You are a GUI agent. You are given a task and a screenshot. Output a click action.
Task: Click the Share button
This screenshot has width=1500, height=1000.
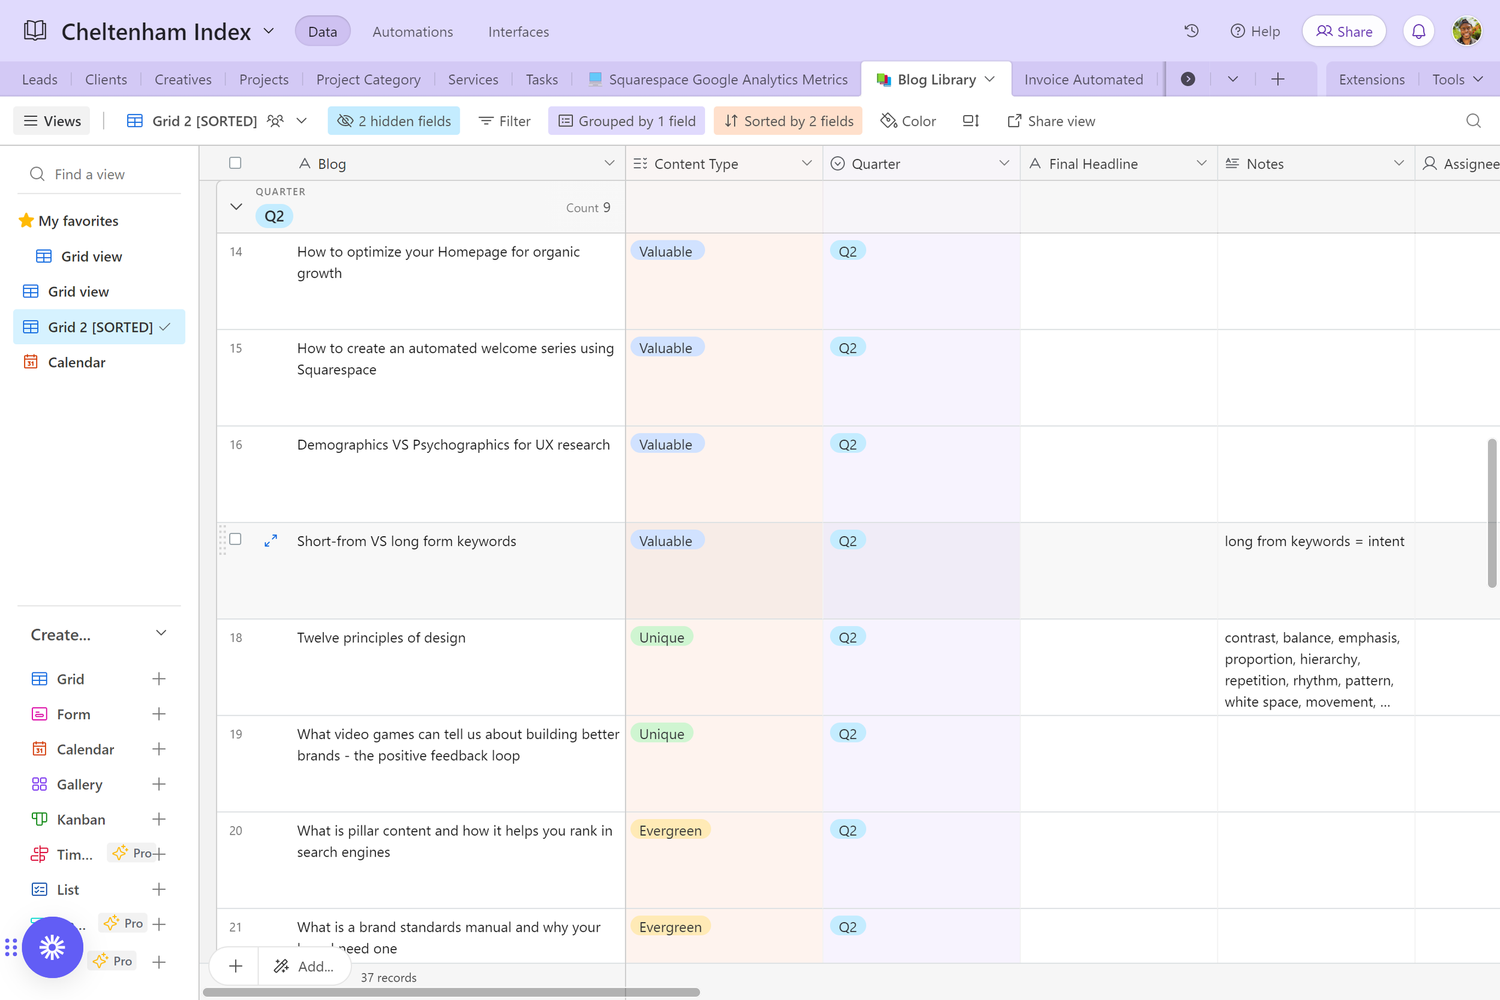tap(1344, 30)
